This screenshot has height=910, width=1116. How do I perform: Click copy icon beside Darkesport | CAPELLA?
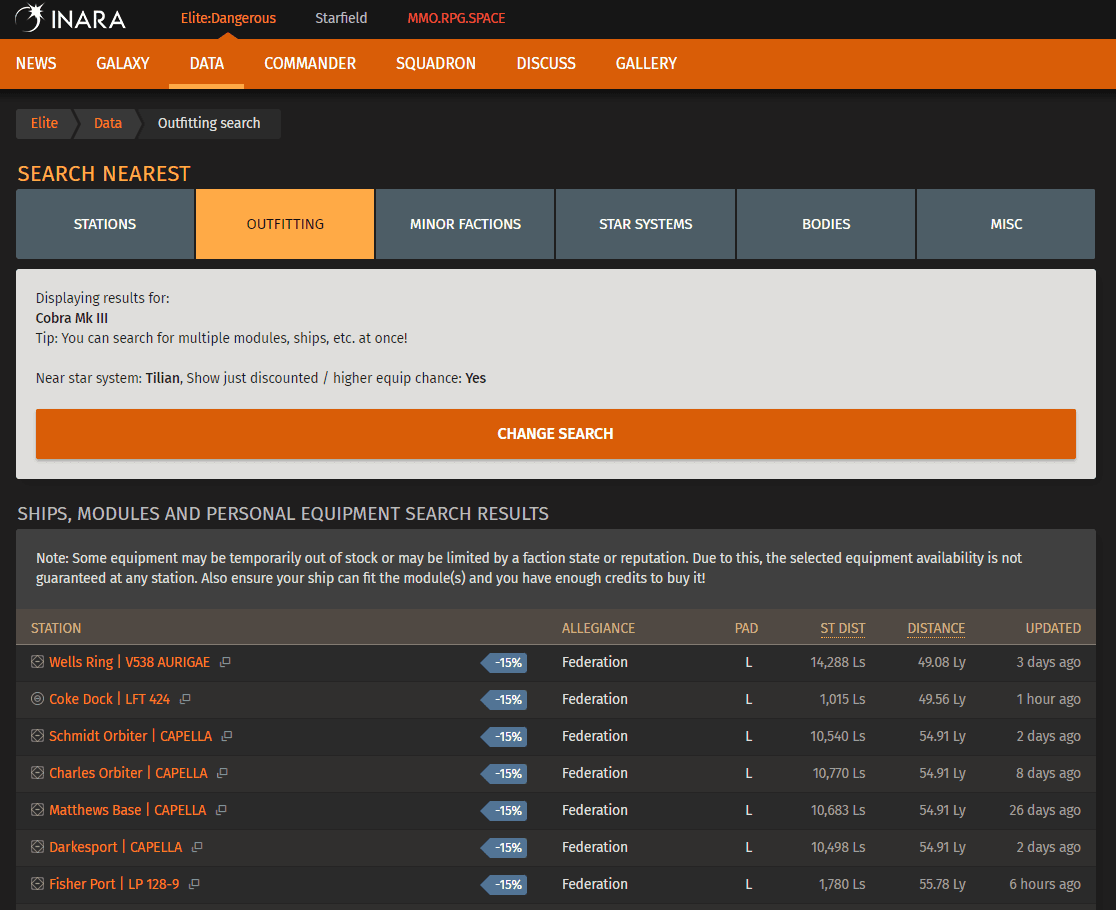click(x=197, y=847)
